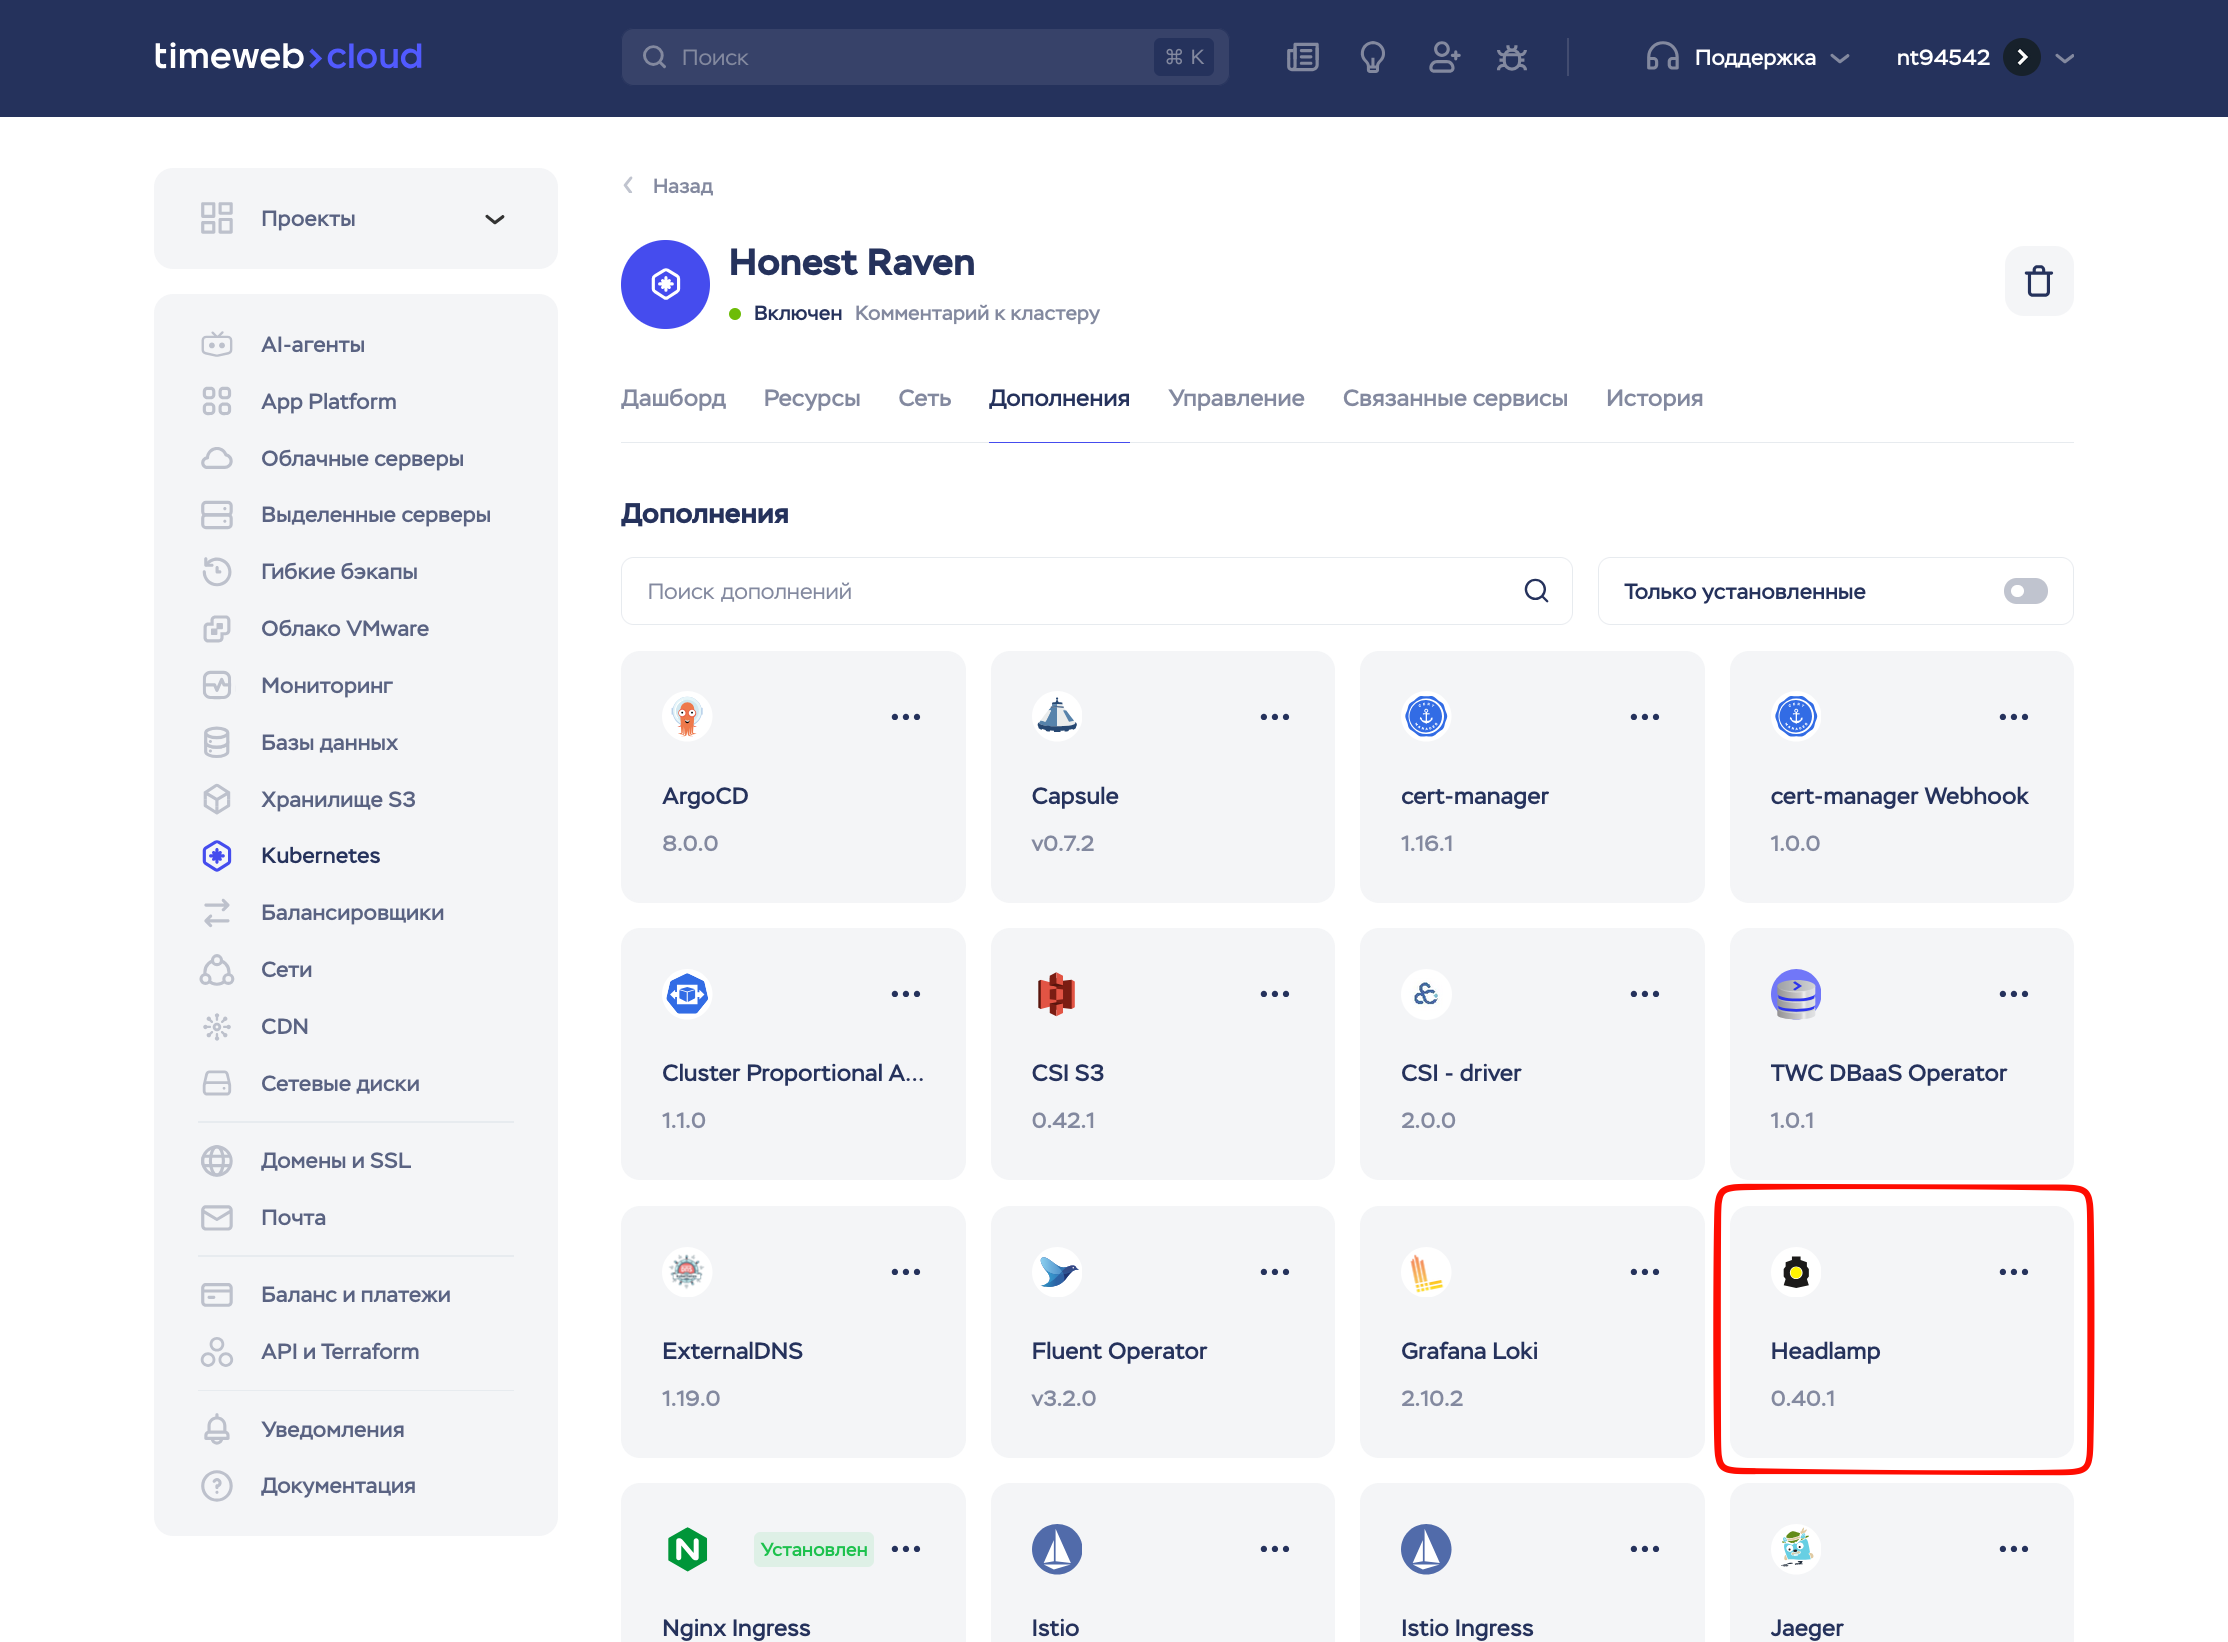This screenshot has height=1642, width=2228.
Task: Click the search magnifier in add-ons field
Action: (x=1536, y=591)
